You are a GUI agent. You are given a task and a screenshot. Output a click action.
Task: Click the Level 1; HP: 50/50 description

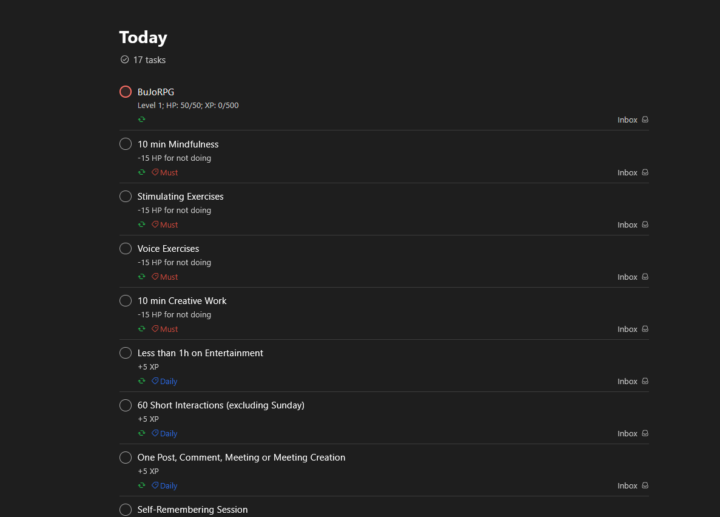point(188,105)
